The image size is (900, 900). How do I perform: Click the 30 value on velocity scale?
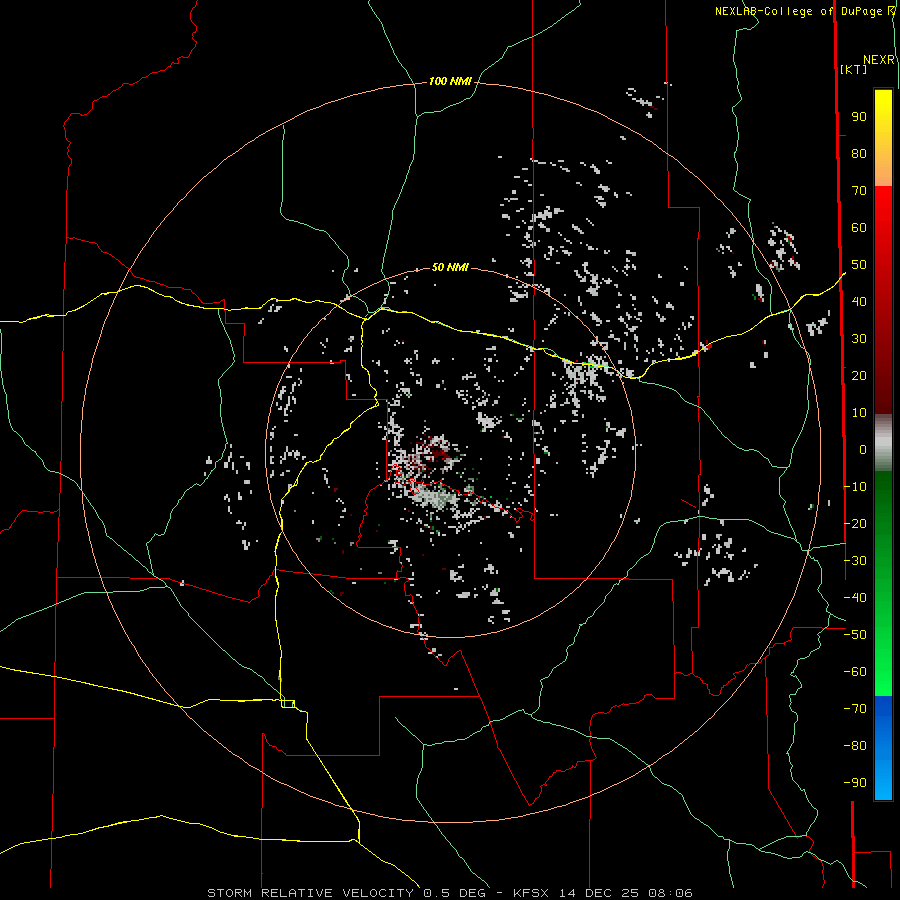pyautogui.click(x=859, y=339)
